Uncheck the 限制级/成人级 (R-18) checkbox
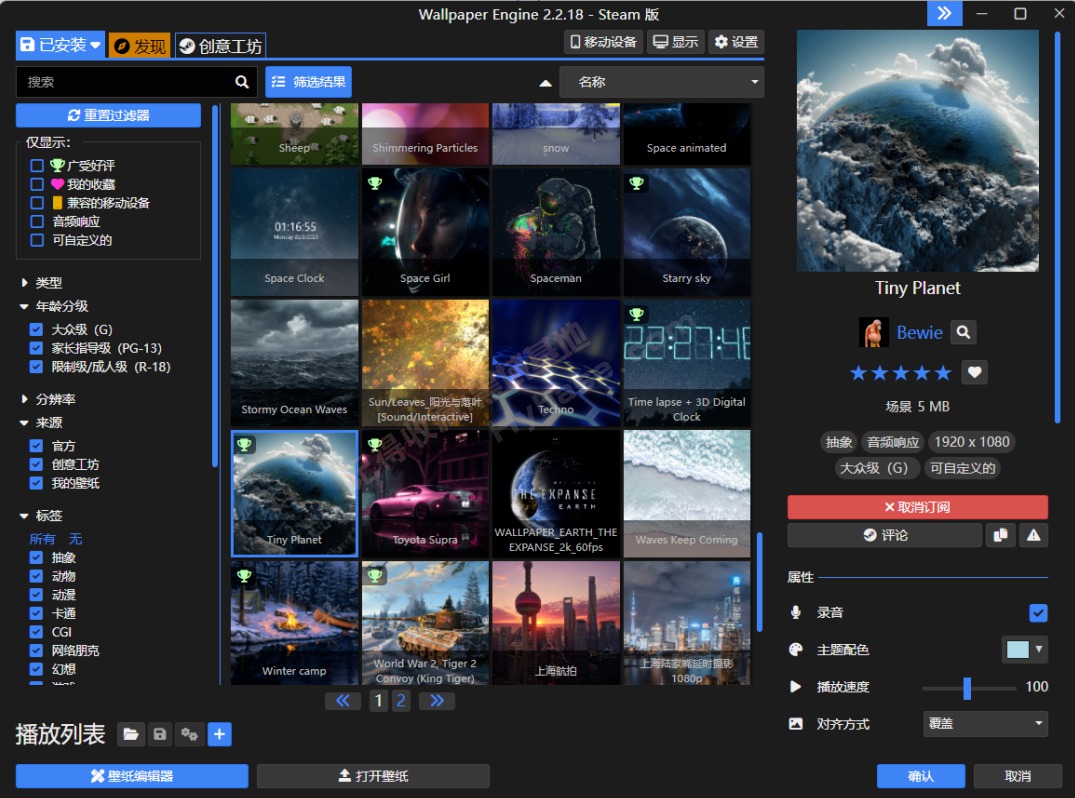Image resolution: width=1075 pixels, height=798 pixels. 37,367
